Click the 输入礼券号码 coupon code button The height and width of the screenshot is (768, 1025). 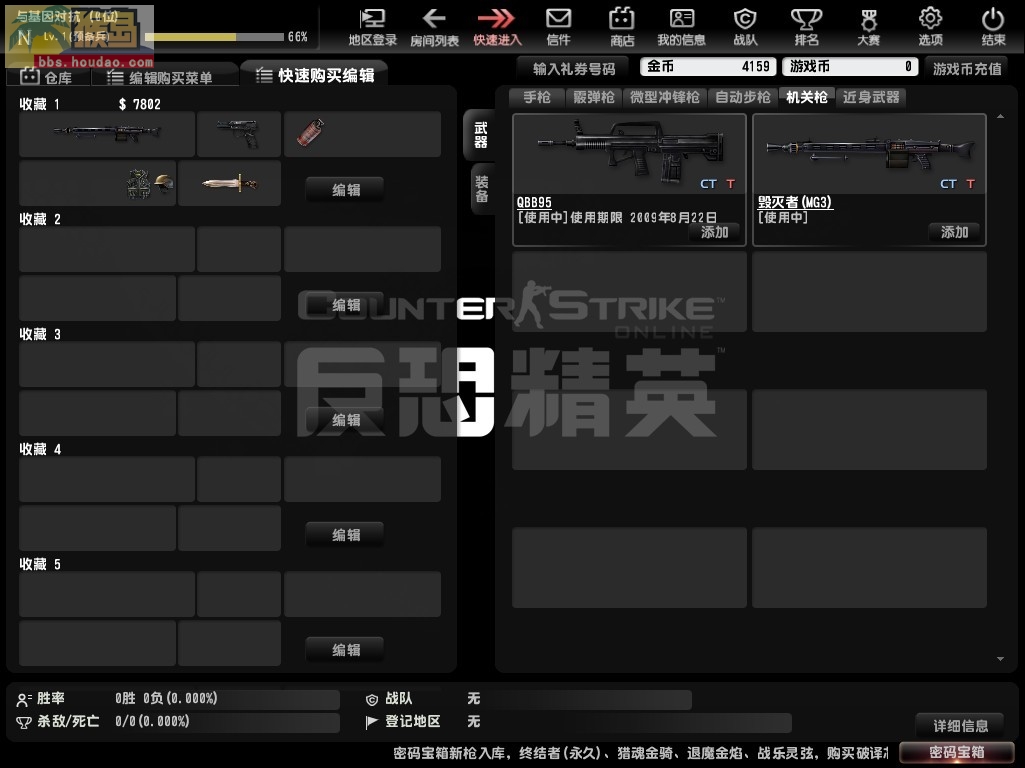[574, 69]
